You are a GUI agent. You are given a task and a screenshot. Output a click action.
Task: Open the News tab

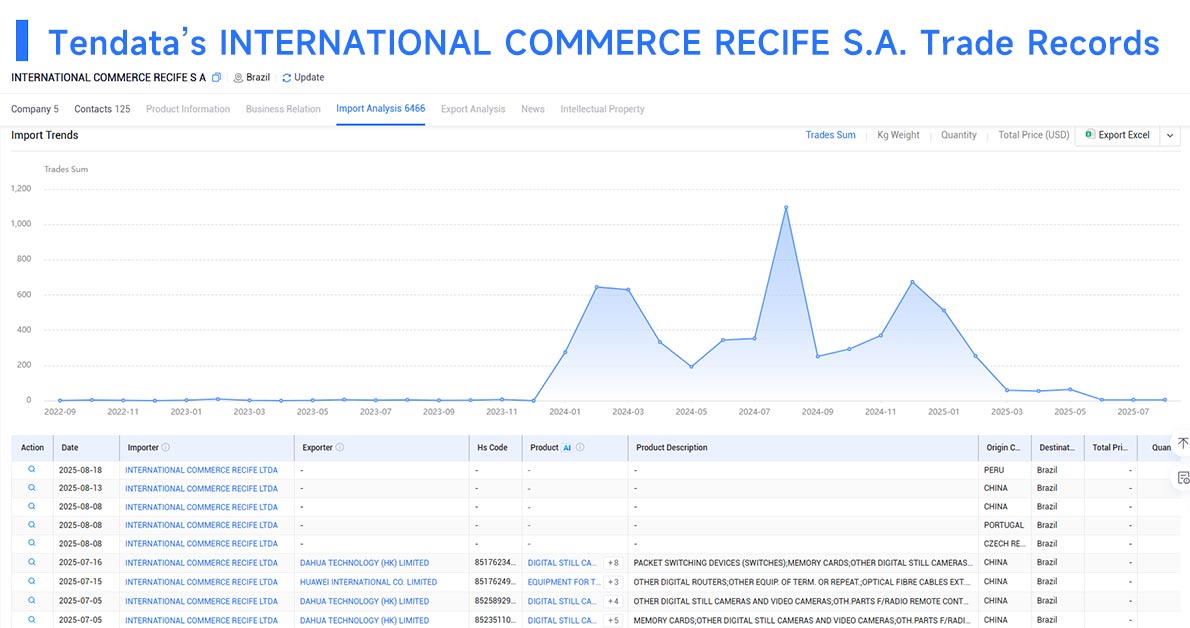pos(533,109)
